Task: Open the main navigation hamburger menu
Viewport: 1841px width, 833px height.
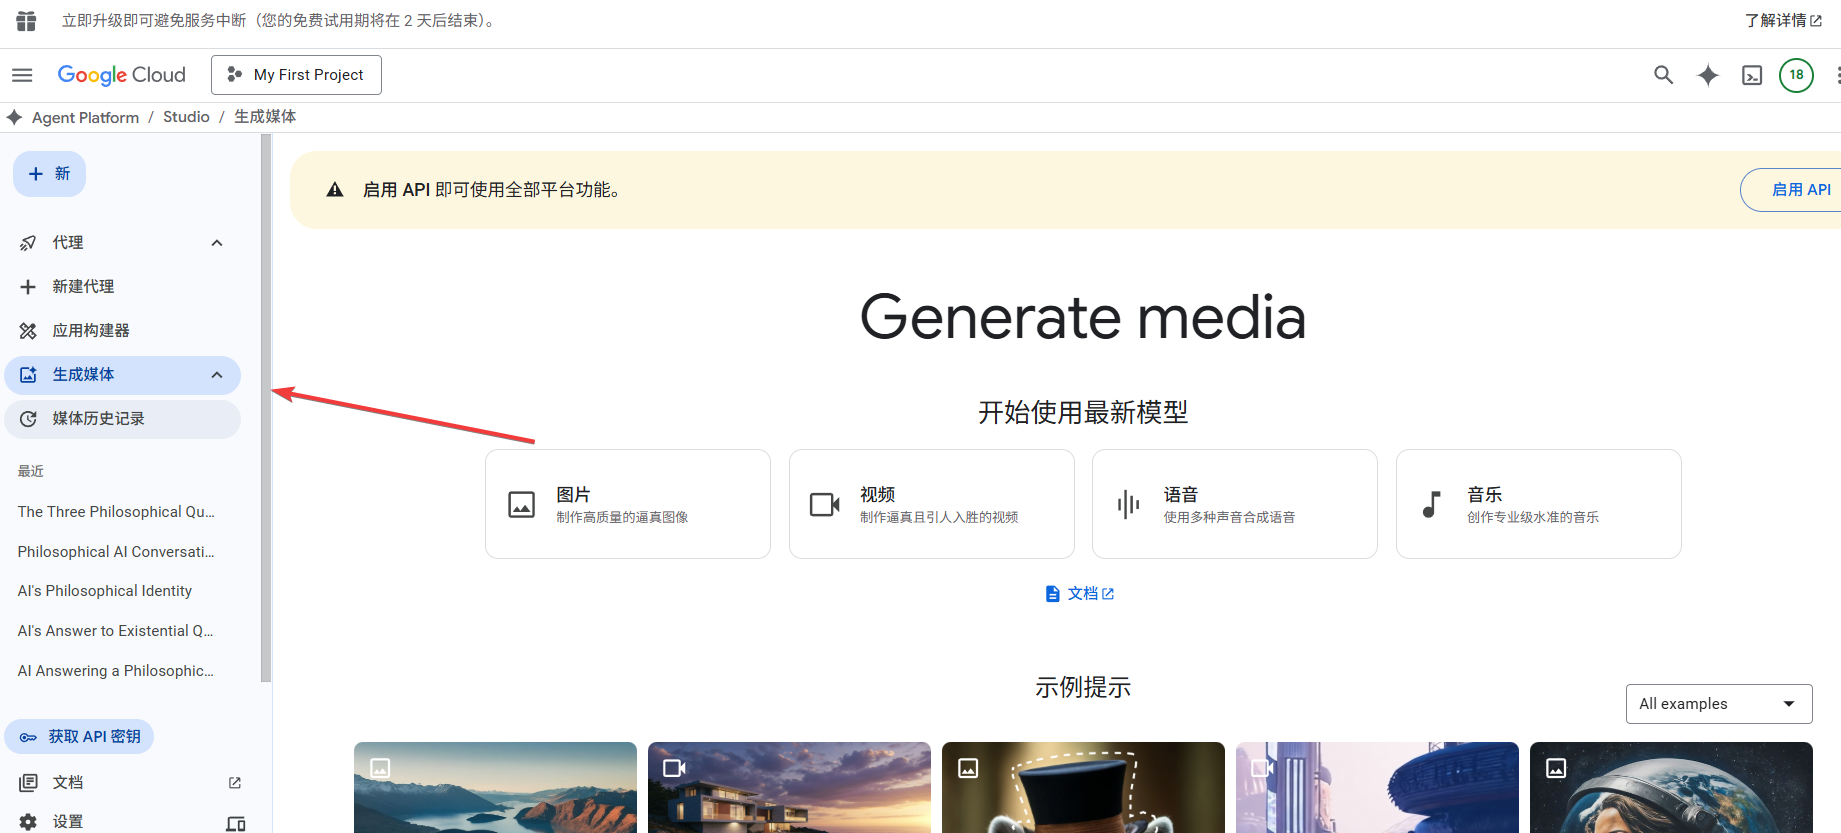Action: pyautogui.click(x=22, y=75)
